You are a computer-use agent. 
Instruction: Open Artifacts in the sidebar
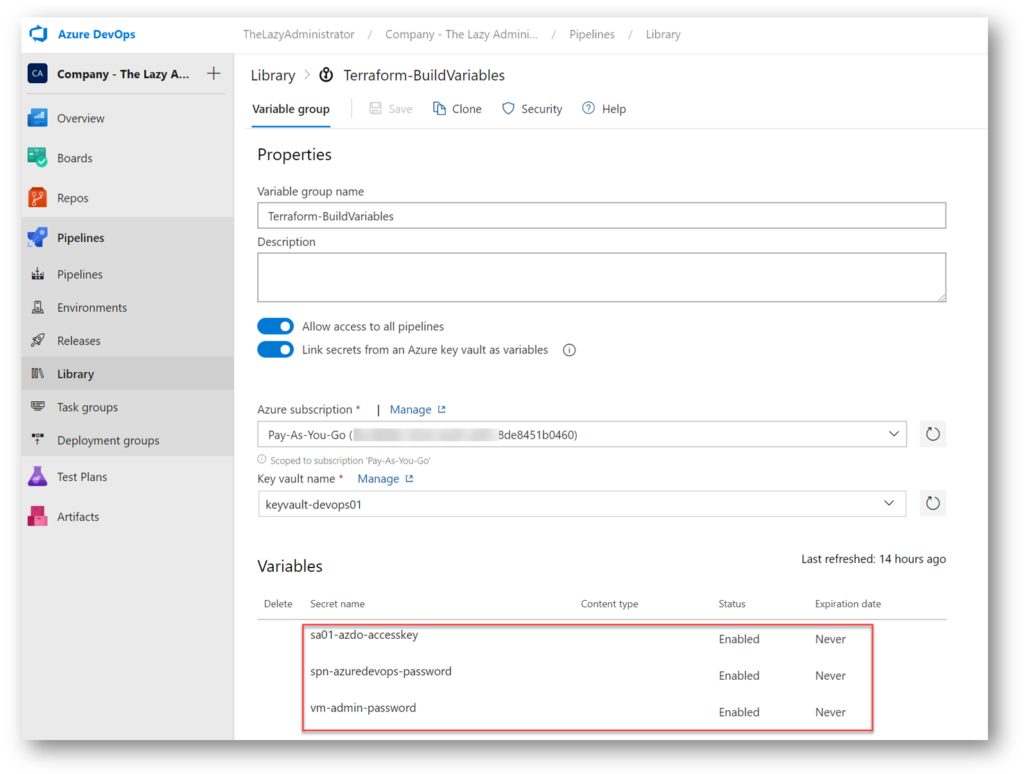(127, 517)
